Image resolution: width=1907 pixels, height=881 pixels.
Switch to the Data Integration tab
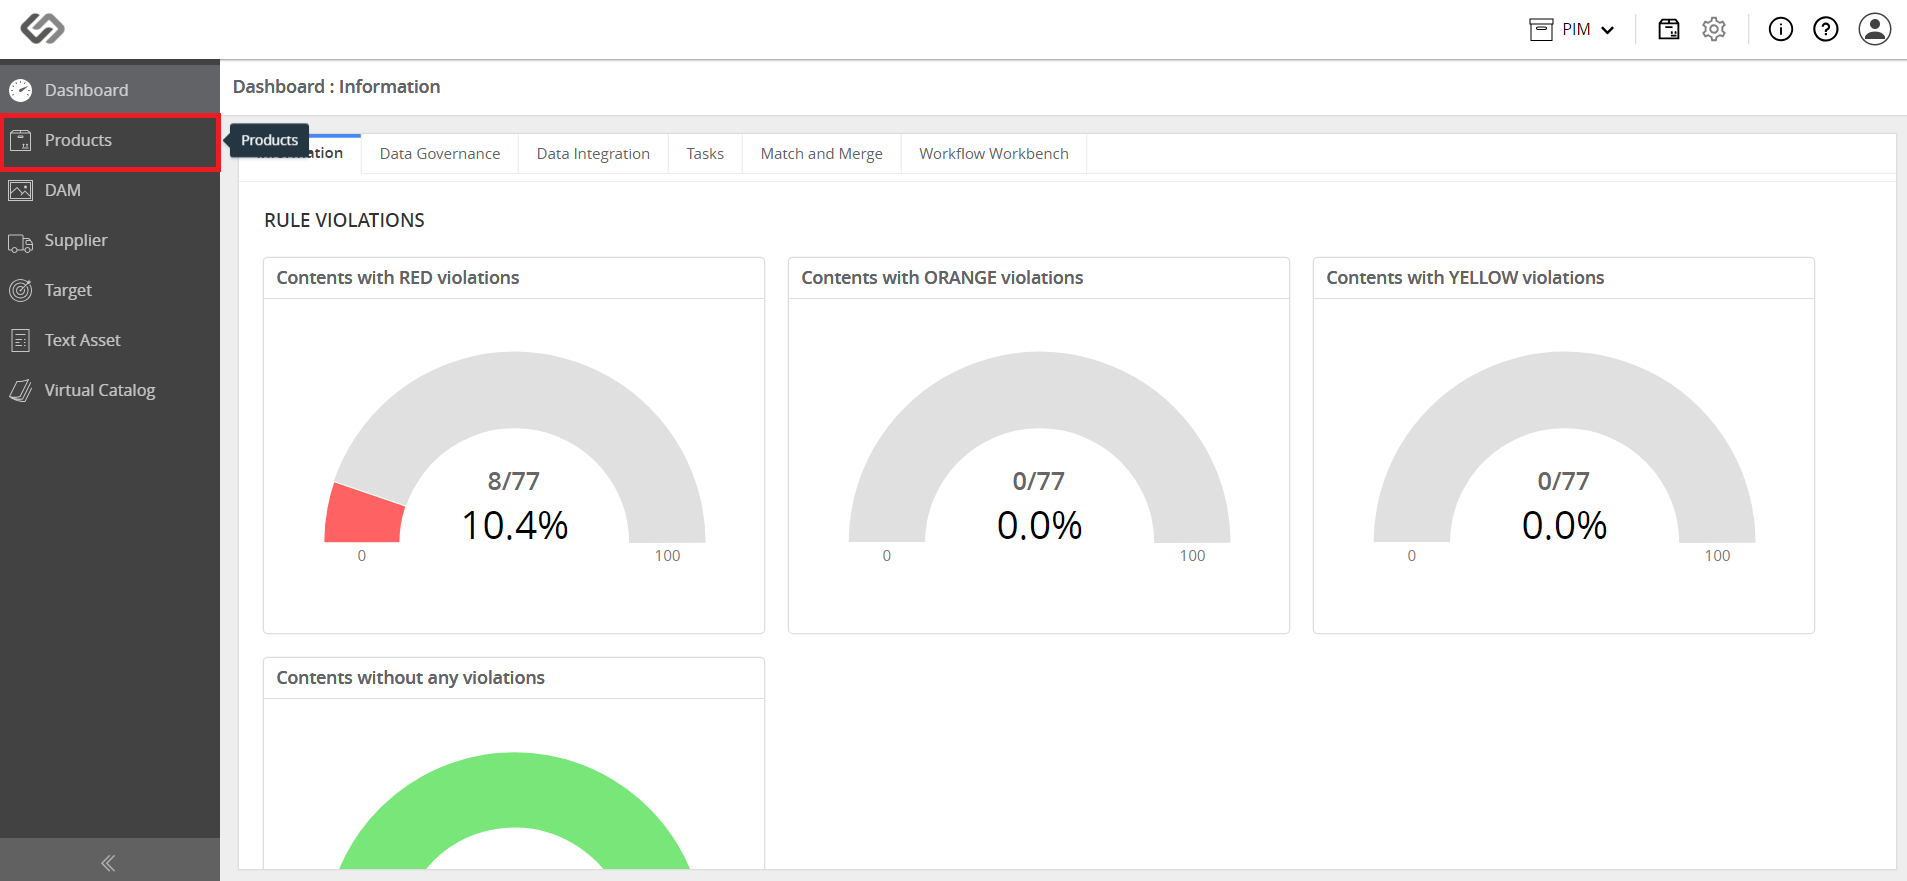593,154
